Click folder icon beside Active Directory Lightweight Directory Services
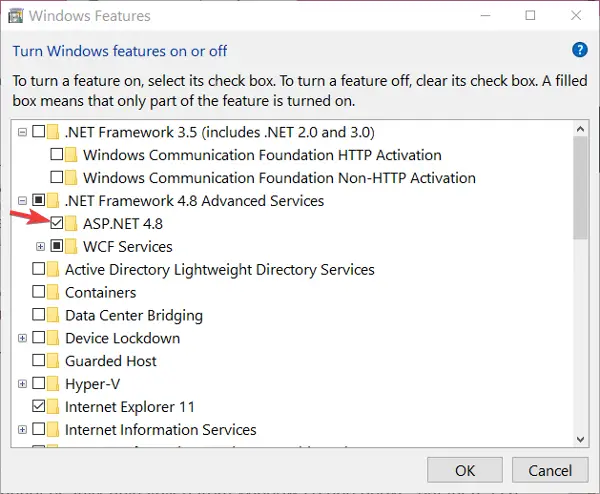 (x=53, y=269)
